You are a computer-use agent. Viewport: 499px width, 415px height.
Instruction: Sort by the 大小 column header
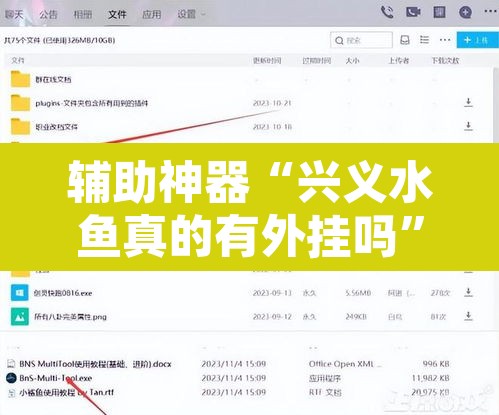(x=352, y=61)
